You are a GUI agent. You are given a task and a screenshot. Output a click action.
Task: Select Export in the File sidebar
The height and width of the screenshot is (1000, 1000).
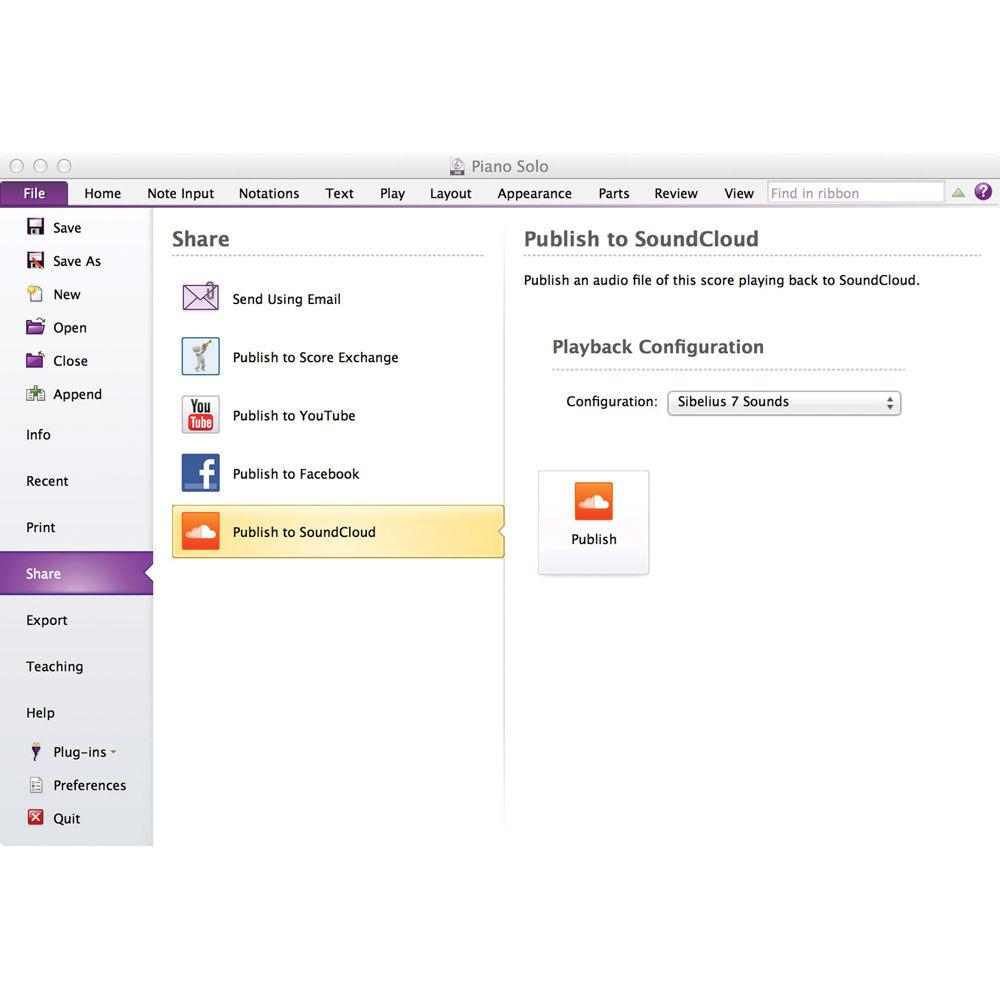(47, 620)
